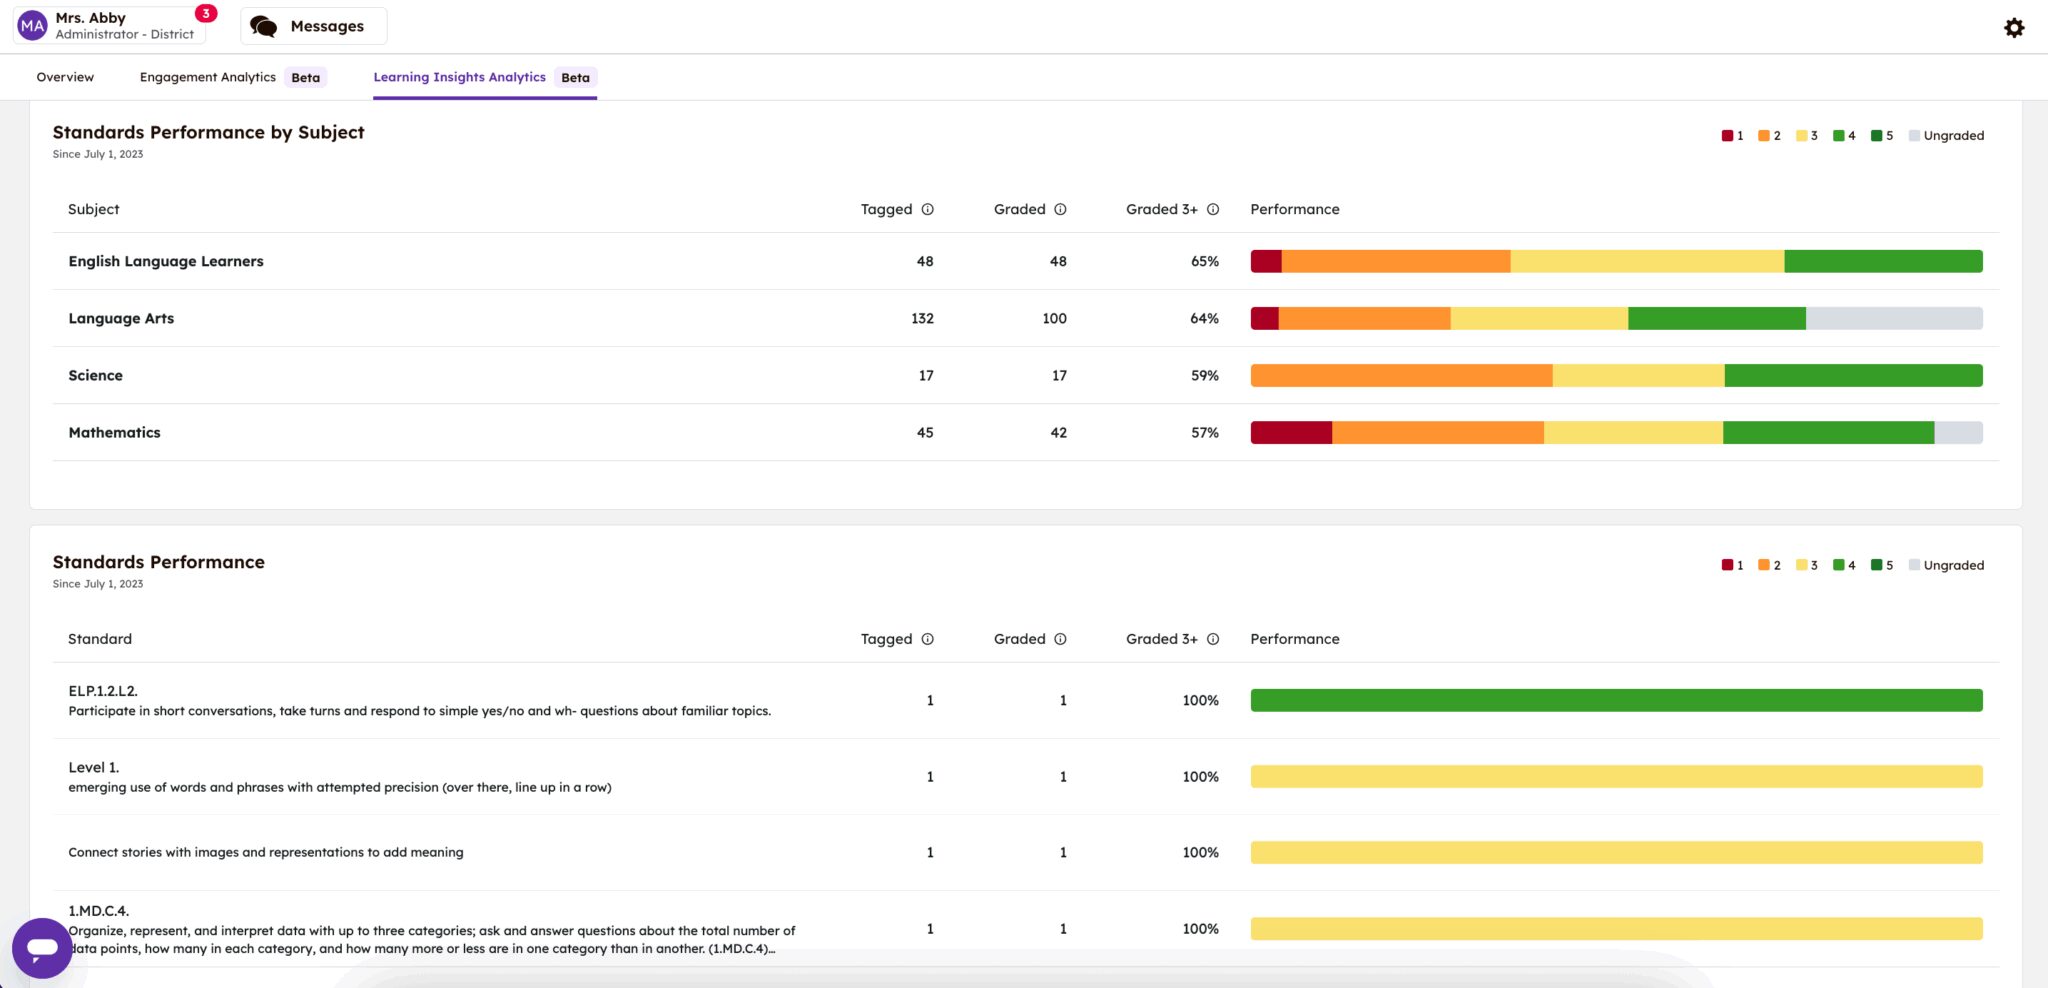Screen dimensions: 2048x988
Task: Open the settings gear icon
Action: (x=2014, y=28)
